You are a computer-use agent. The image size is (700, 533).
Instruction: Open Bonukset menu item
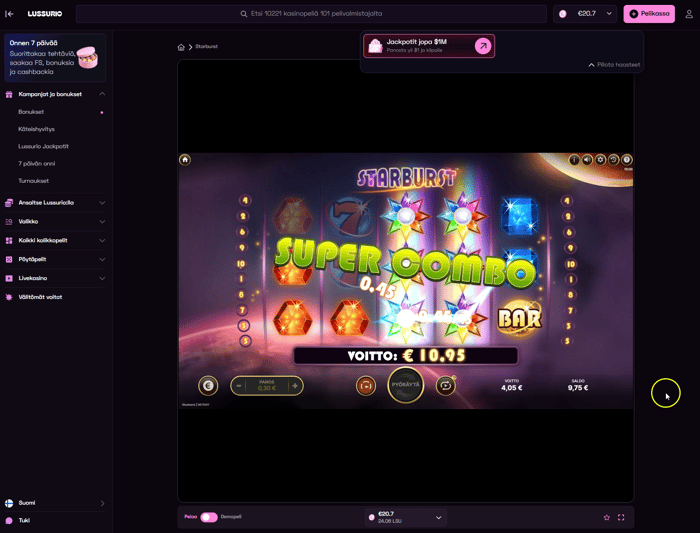coord(31,112)
